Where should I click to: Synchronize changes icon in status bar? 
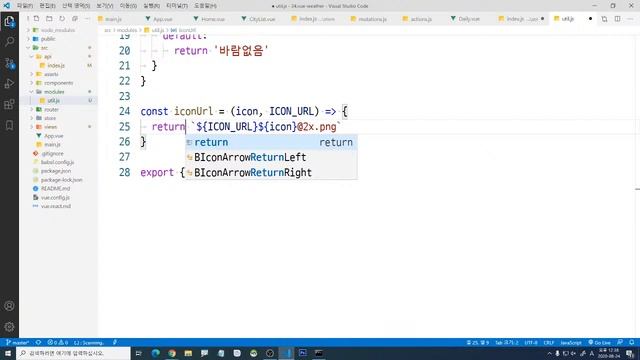point(38,342)
